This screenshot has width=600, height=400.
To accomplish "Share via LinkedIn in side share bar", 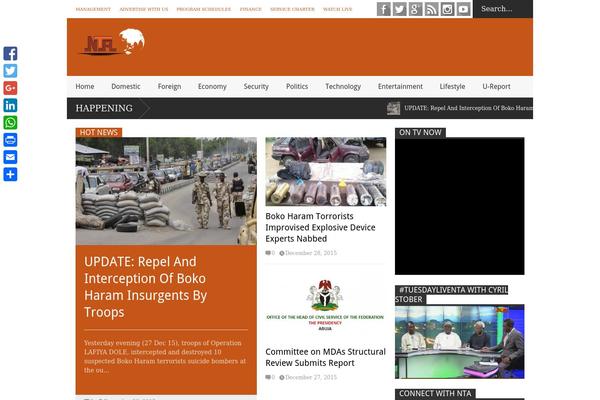I will click(x=10, y=105).
